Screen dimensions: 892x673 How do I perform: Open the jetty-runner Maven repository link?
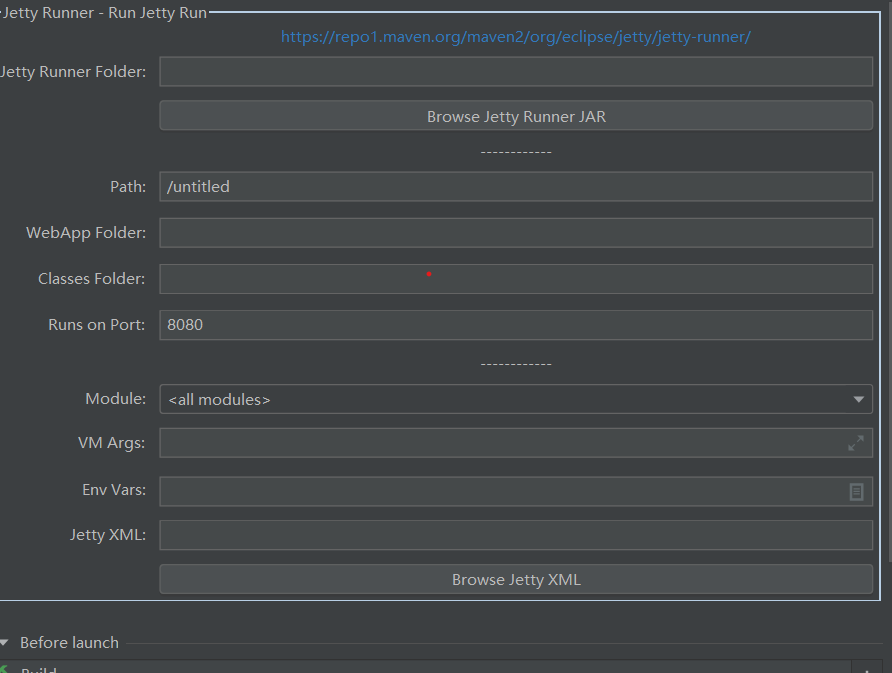click(x=516, y=37)
